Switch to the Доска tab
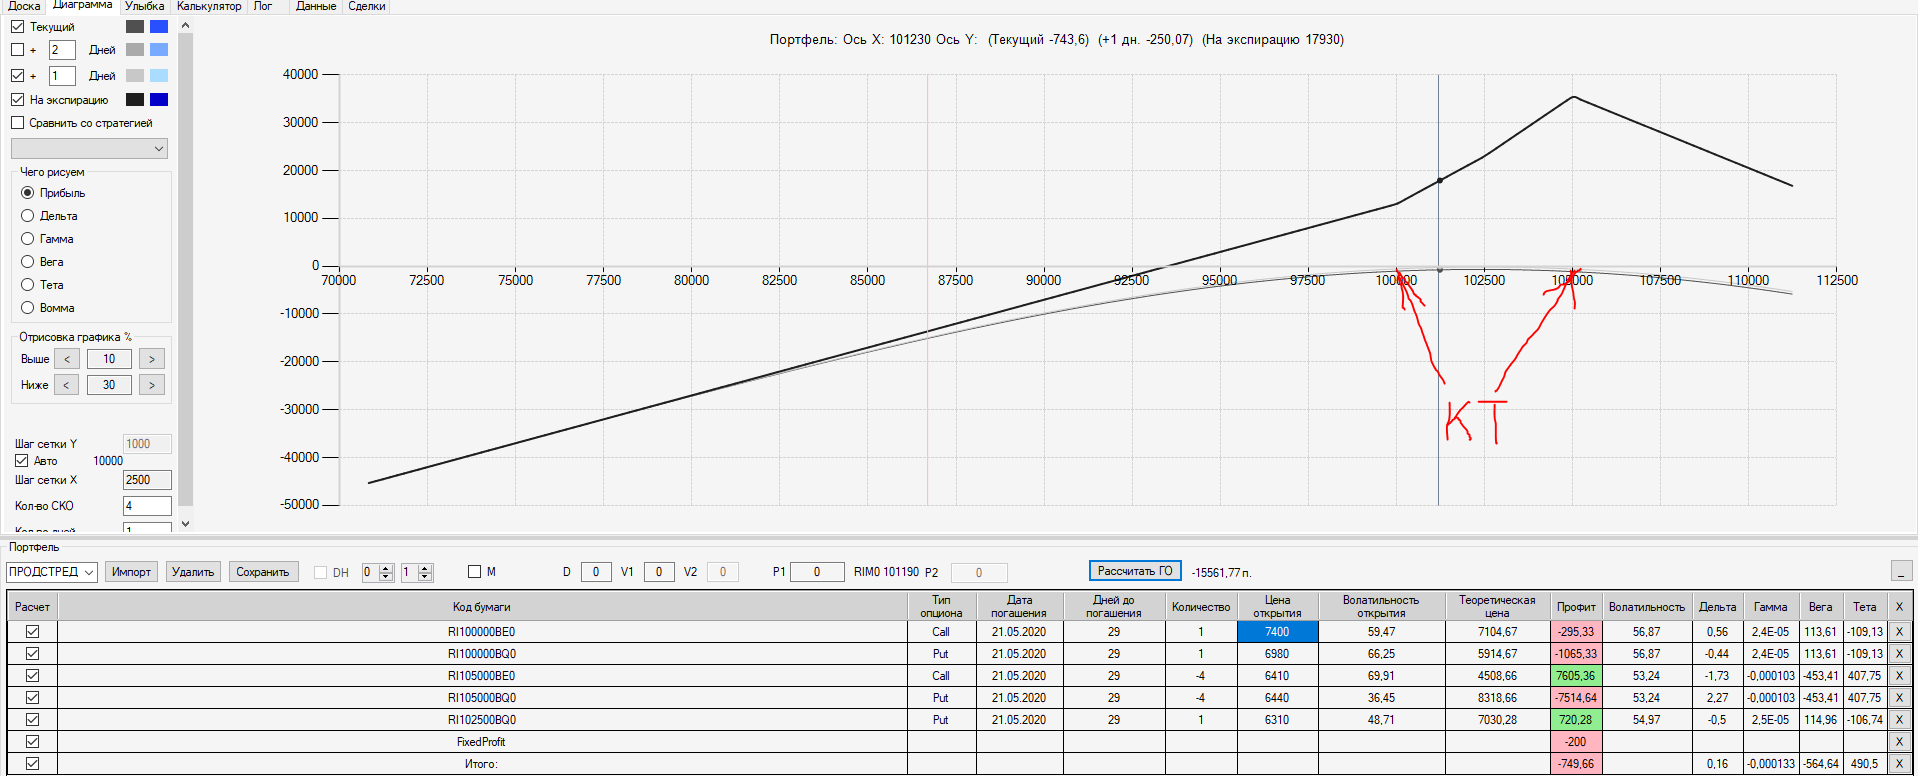Viewport: 1918px width, 776px height. click(x=24, y=6)
